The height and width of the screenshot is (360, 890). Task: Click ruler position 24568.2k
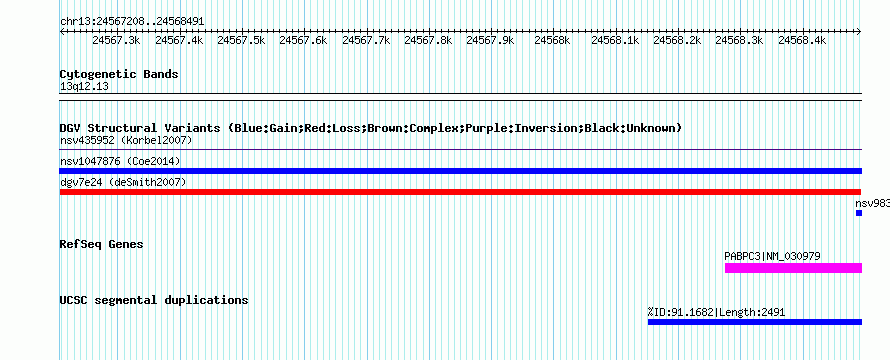coord(678,40)
